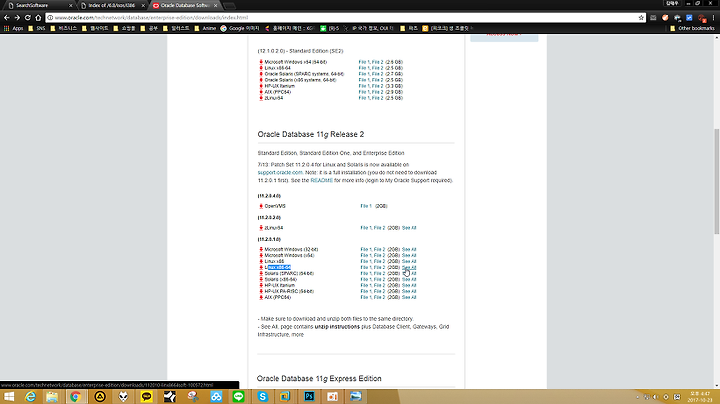Click the Oracle Database 11g Express Edition heading
This screenshot has width=720, height=404.
point(319,379)
